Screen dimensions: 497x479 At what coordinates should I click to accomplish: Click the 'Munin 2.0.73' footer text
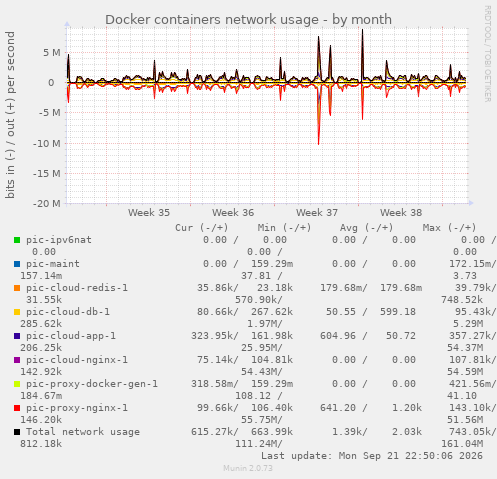point(248,468)
